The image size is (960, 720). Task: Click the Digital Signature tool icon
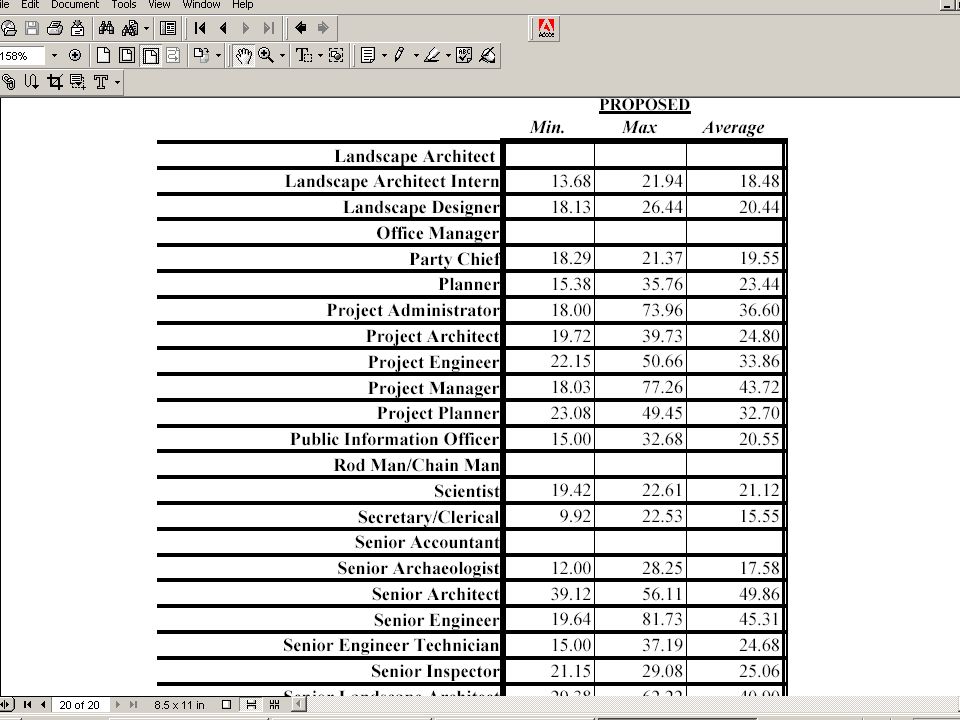(487, 56)
